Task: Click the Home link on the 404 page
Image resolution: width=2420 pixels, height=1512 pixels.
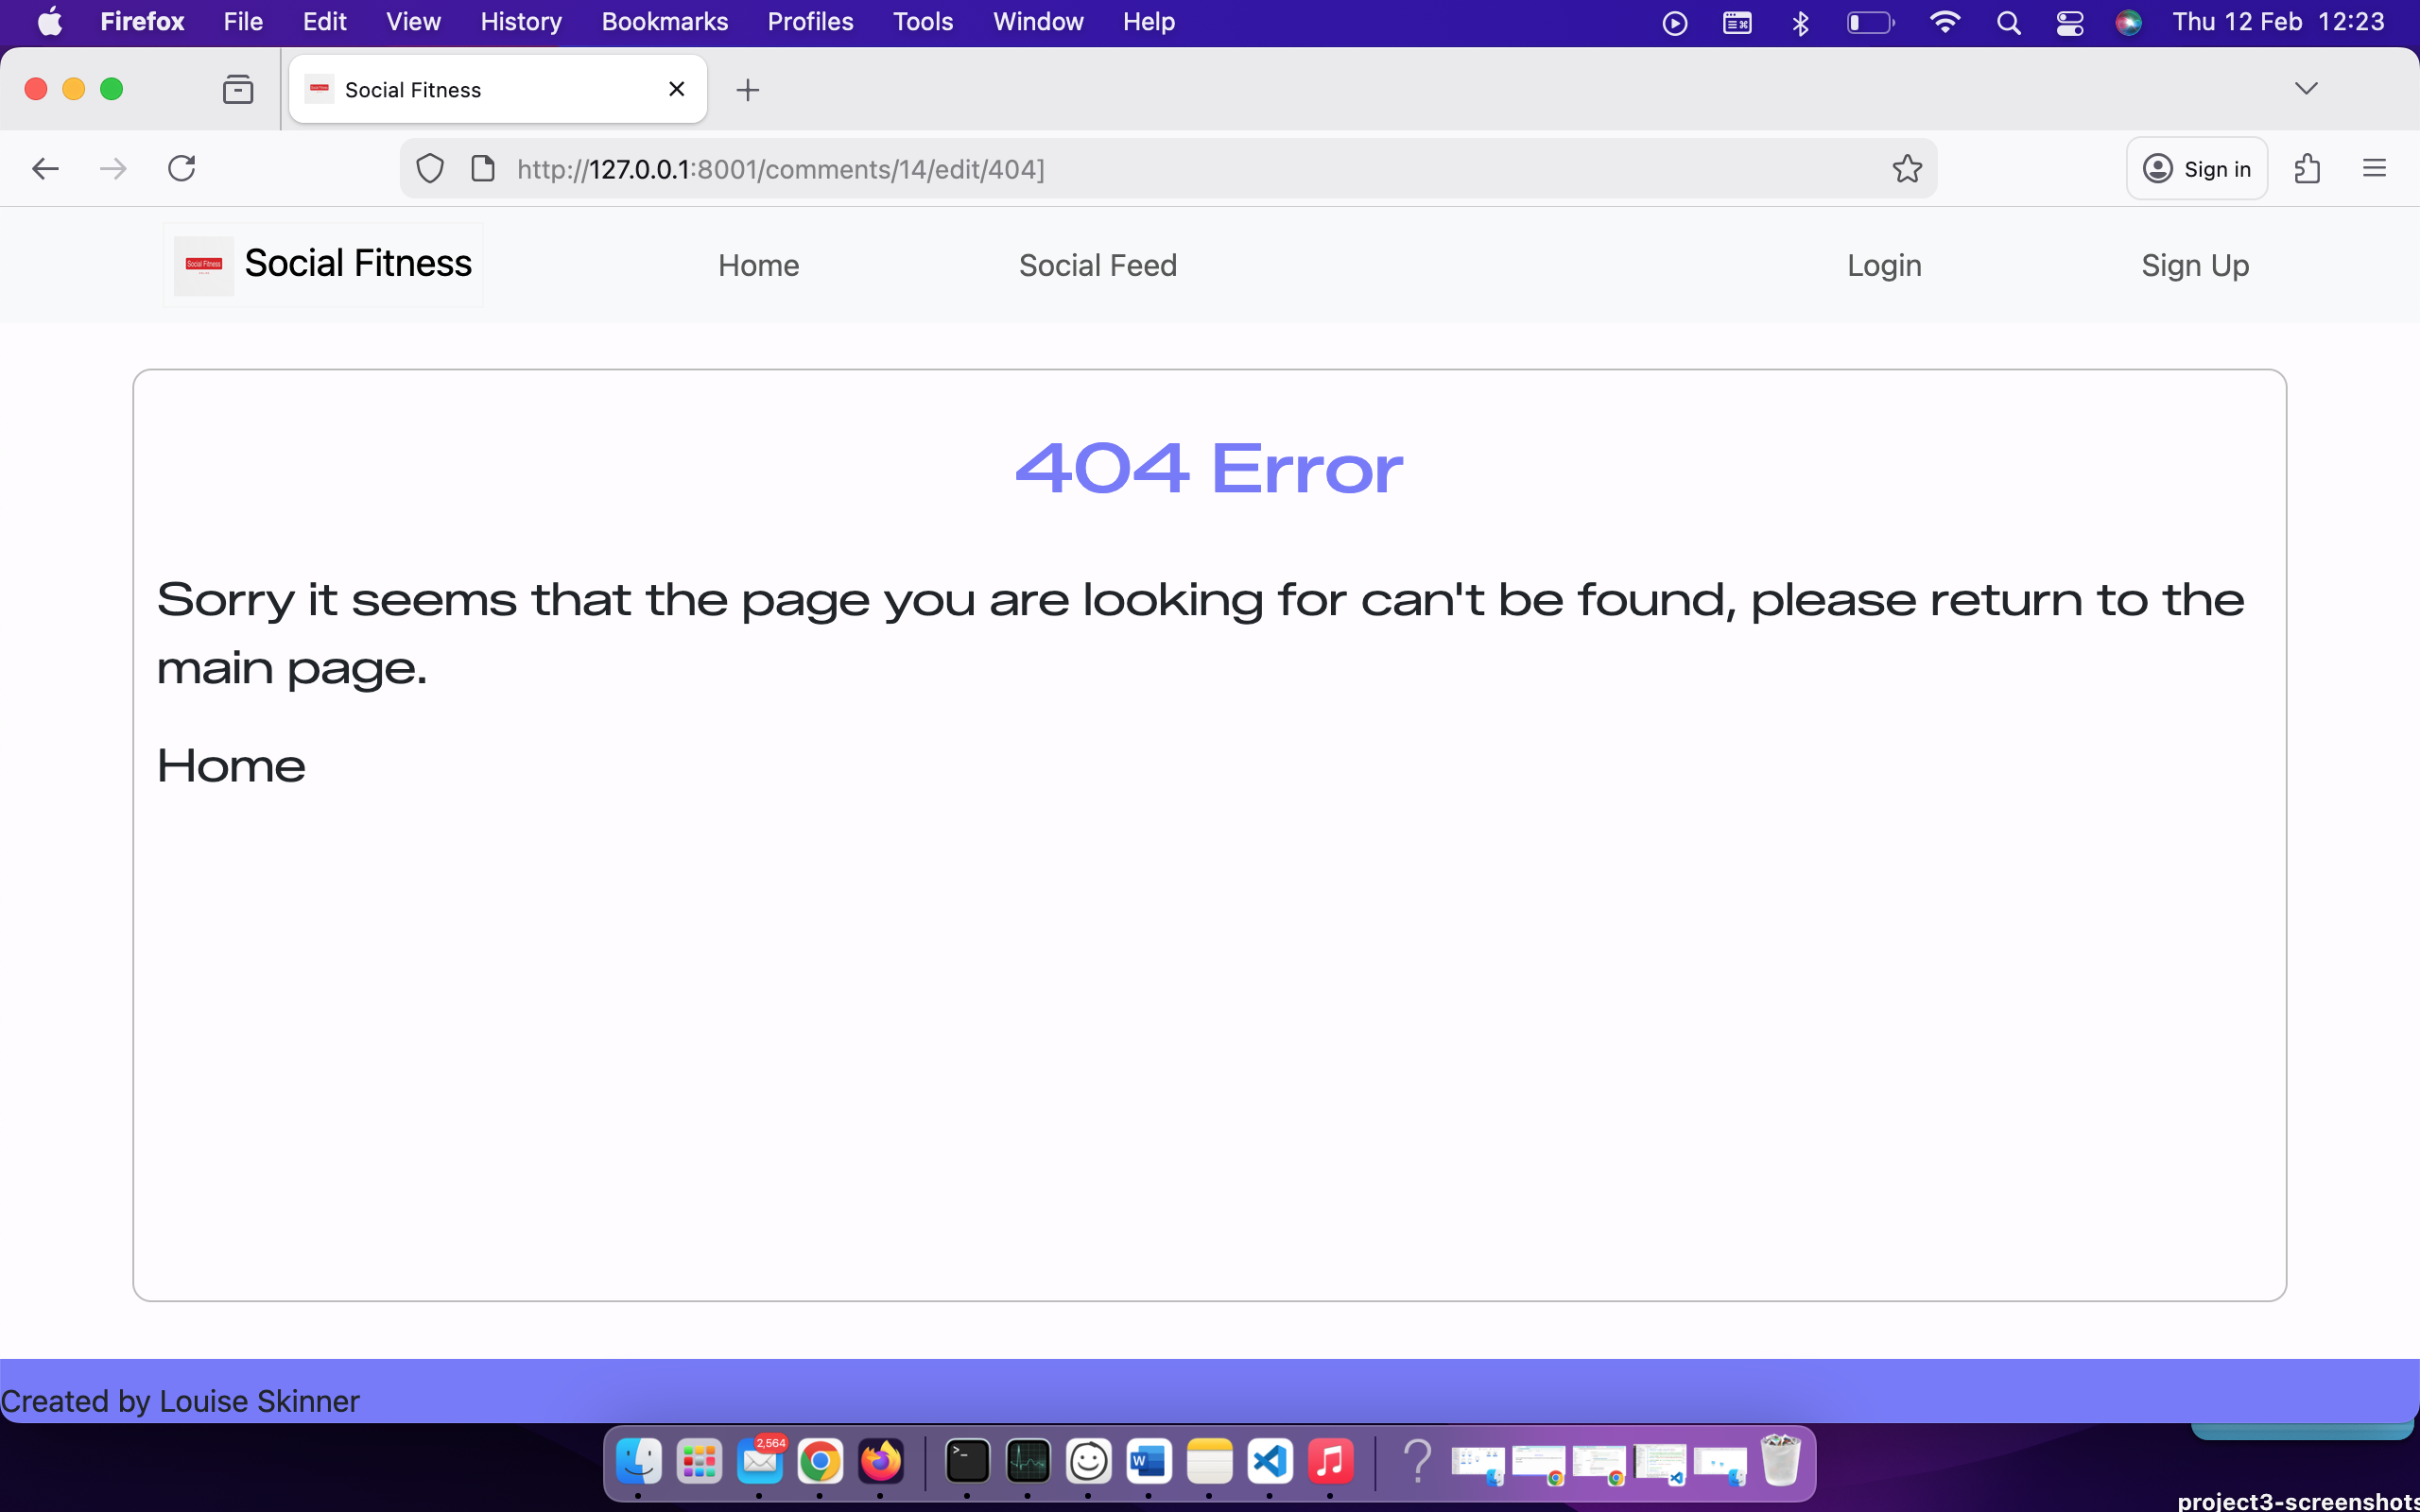Action: point(230,766)
